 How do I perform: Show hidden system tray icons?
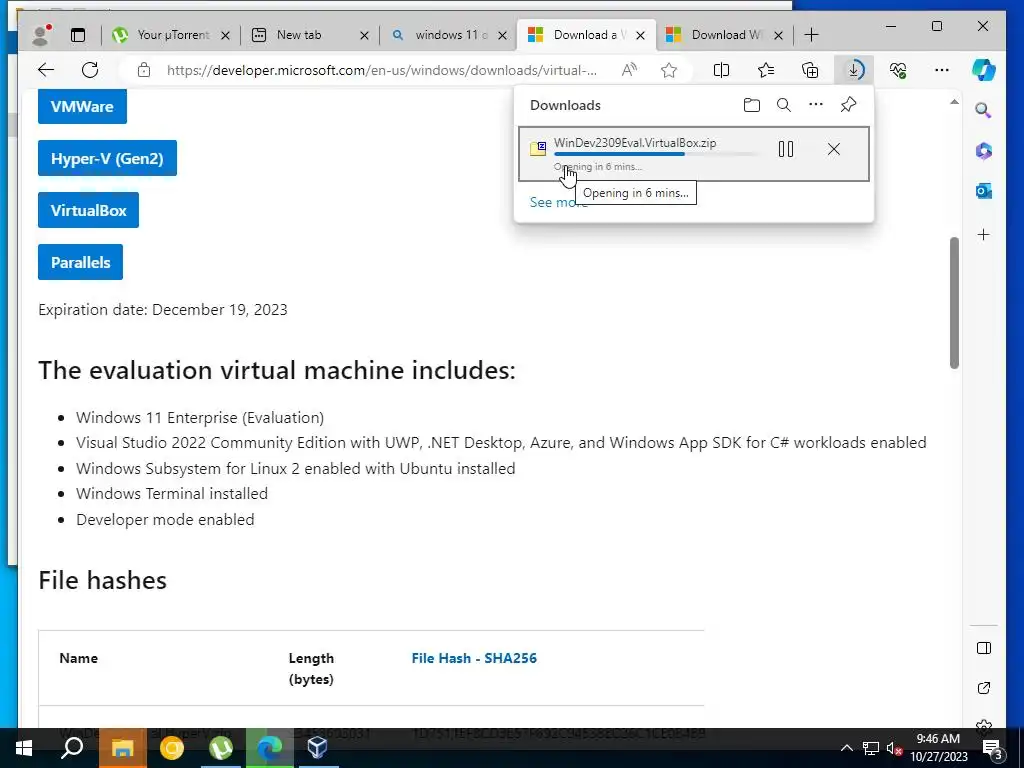click(x=846, y=748)
